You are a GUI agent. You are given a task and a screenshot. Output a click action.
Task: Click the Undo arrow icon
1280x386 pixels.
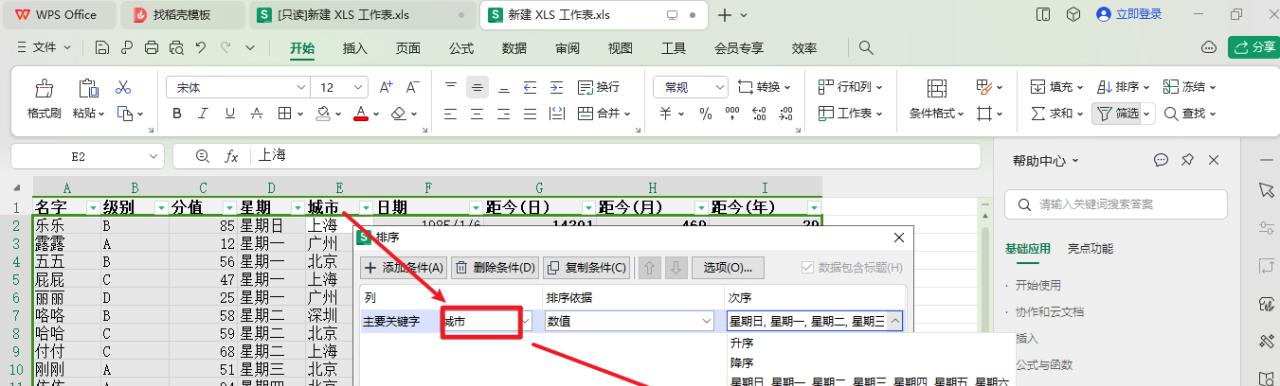tap(201, 47)
